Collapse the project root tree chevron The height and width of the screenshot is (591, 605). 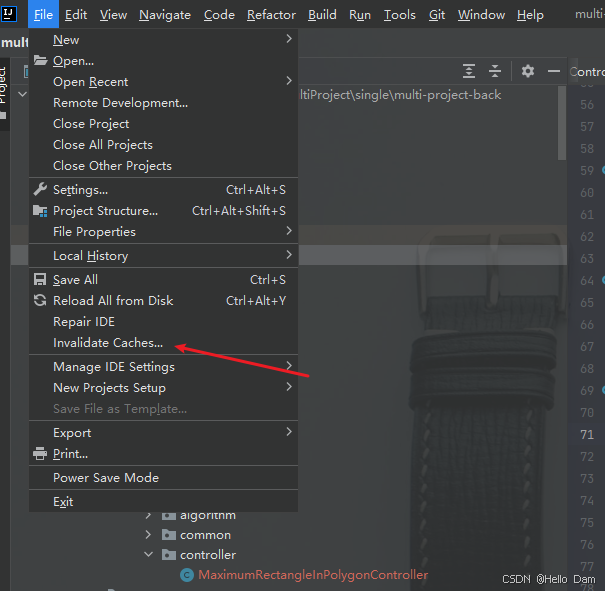coord(22,94)
